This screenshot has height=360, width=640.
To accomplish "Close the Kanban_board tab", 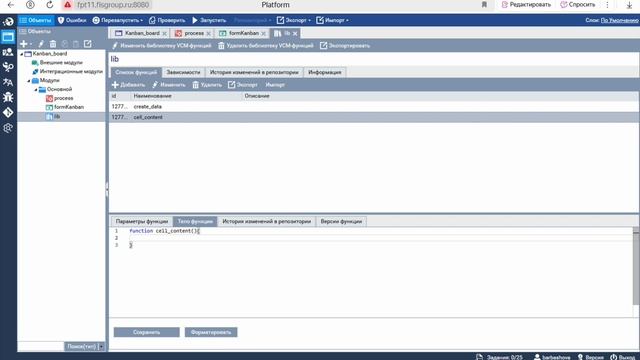I will [164, 33].
